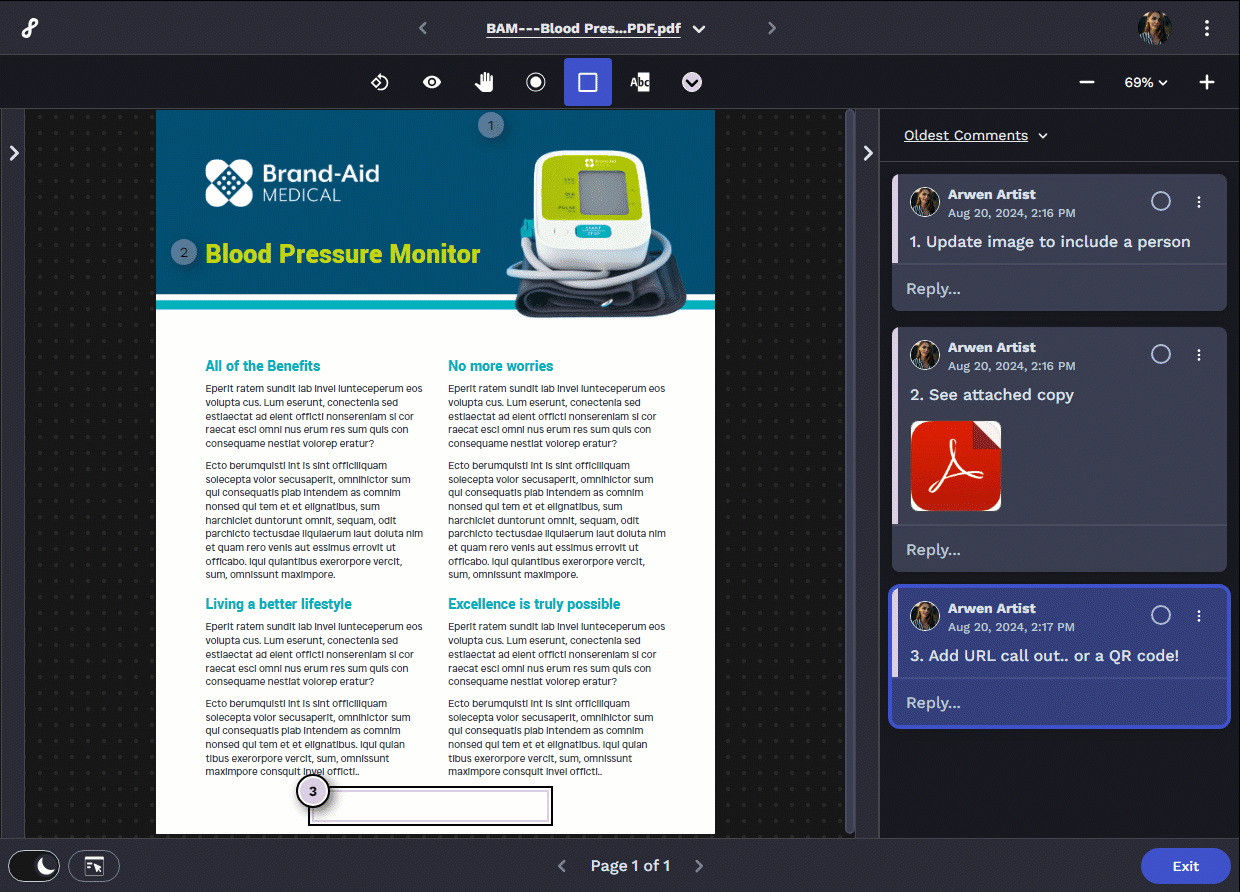The width and height of the screenshot is (1240, 892).
Task: Toggle dark mode with the moon switch
Action: click(35, 866)
